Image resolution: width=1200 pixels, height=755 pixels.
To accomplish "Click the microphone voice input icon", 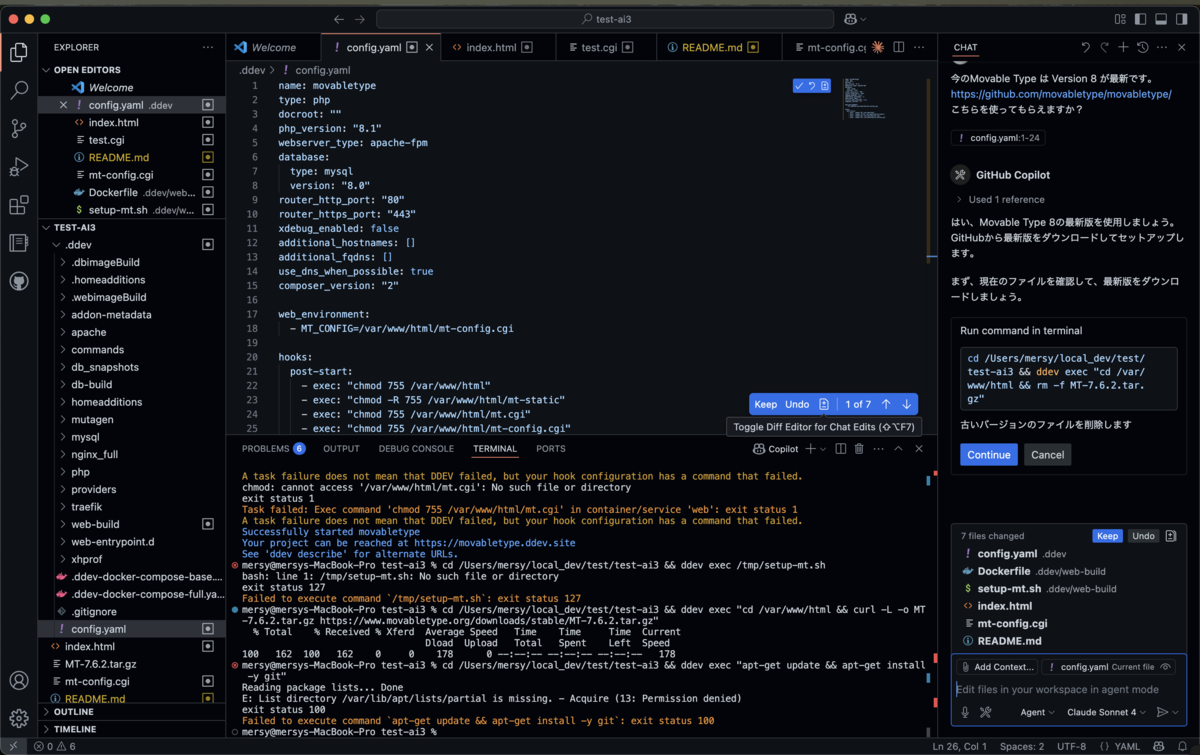I will tap(965, 712).
